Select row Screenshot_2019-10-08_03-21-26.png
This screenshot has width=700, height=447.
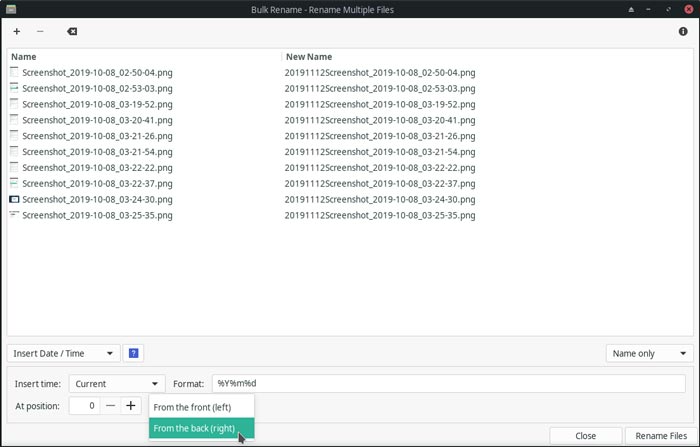(x=350, y=136)
